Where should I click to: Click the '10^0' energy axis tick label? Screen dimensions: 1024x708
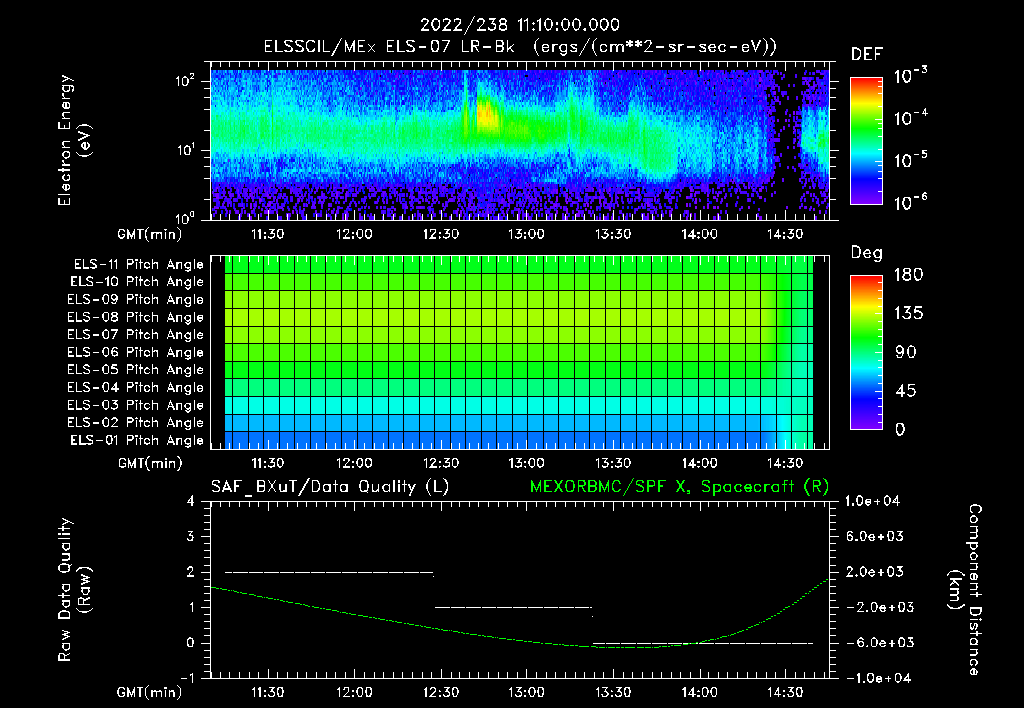(x=185, y=217)
